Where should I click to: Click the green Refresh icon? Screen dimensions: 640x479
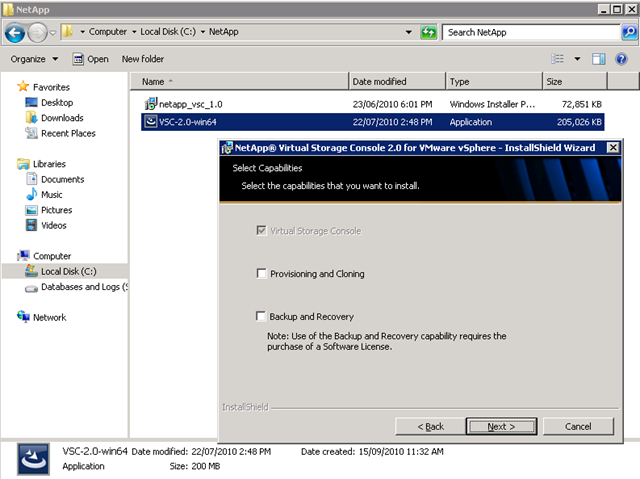point(429,32)
